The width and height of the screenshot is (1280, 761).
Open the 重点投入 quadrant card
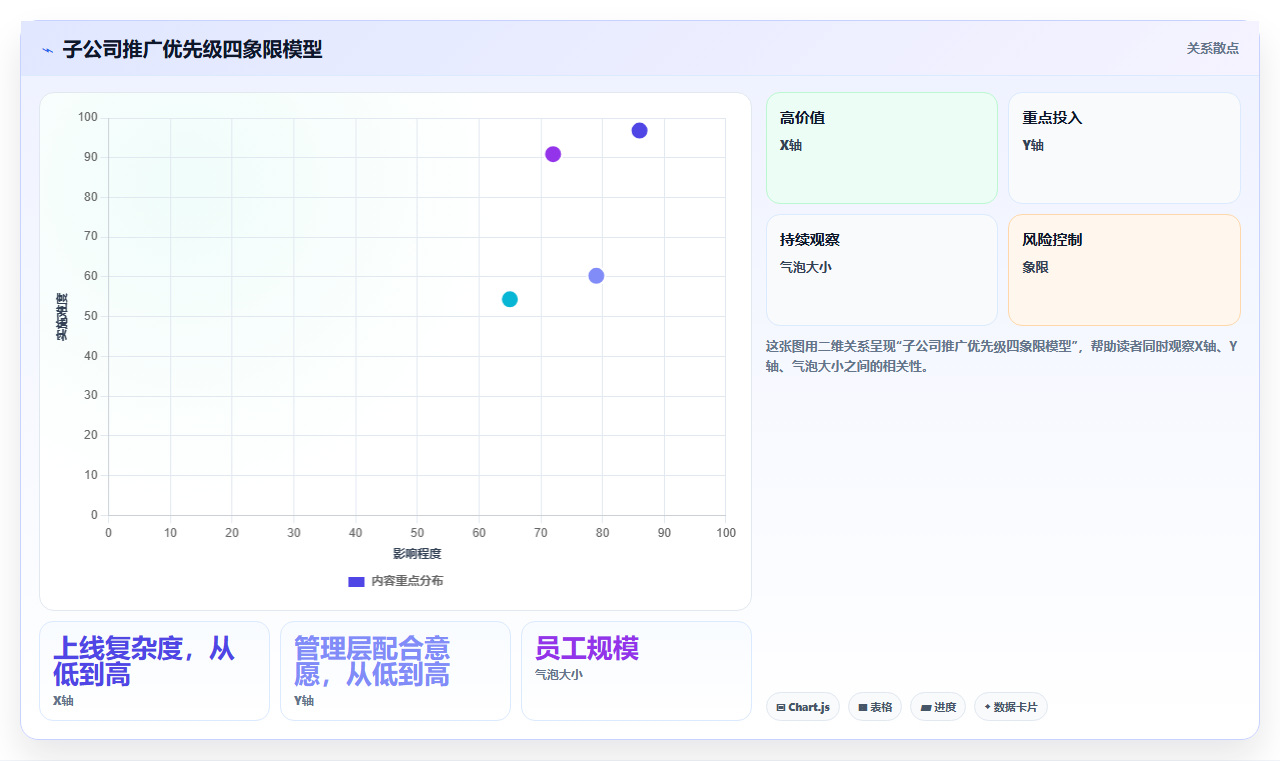pyautogui.click(x=1124, y=148)
